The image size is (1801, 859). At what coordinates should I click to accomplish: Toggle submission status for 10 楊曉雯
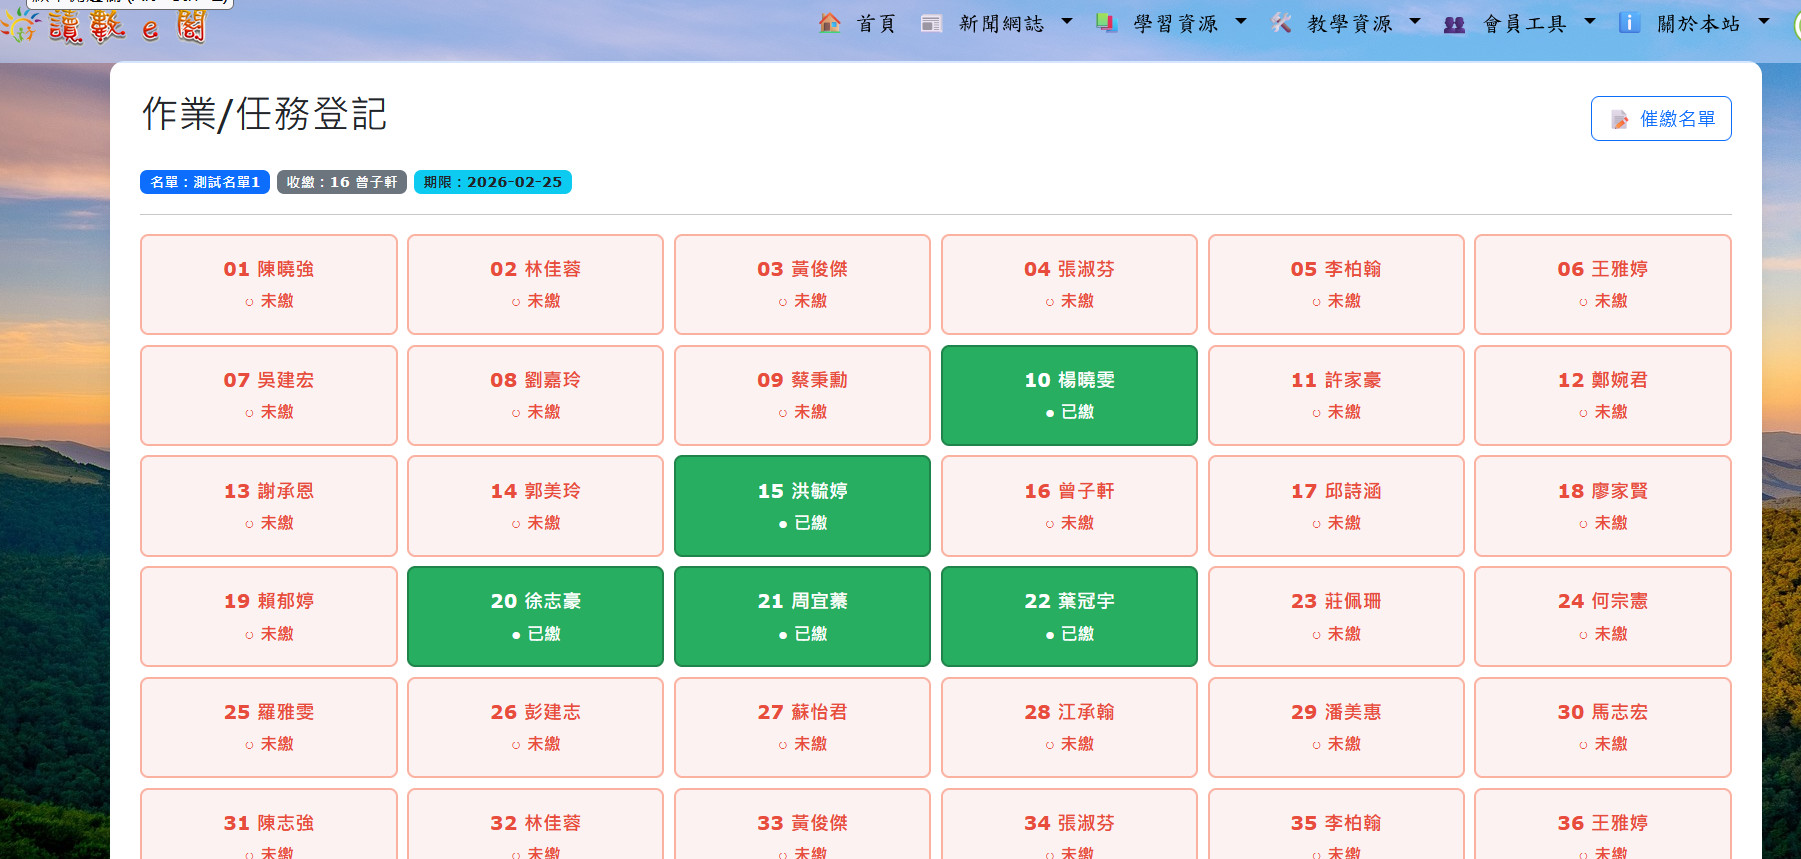pyautogui.click(x=1068, y=395)
